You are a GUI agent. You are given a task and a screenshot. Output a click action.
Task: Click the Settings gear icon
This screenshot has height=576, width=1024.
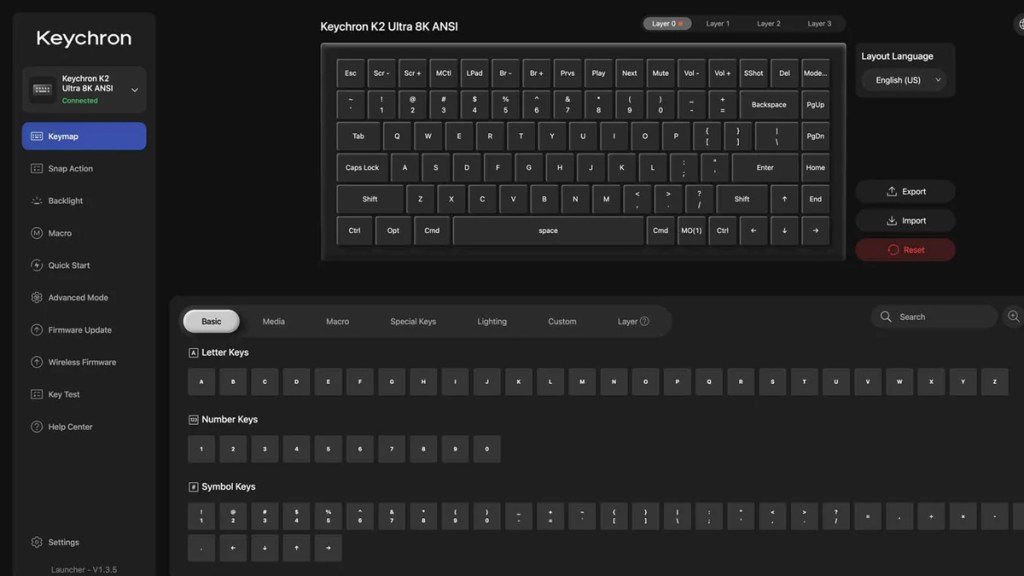(37, 542)
